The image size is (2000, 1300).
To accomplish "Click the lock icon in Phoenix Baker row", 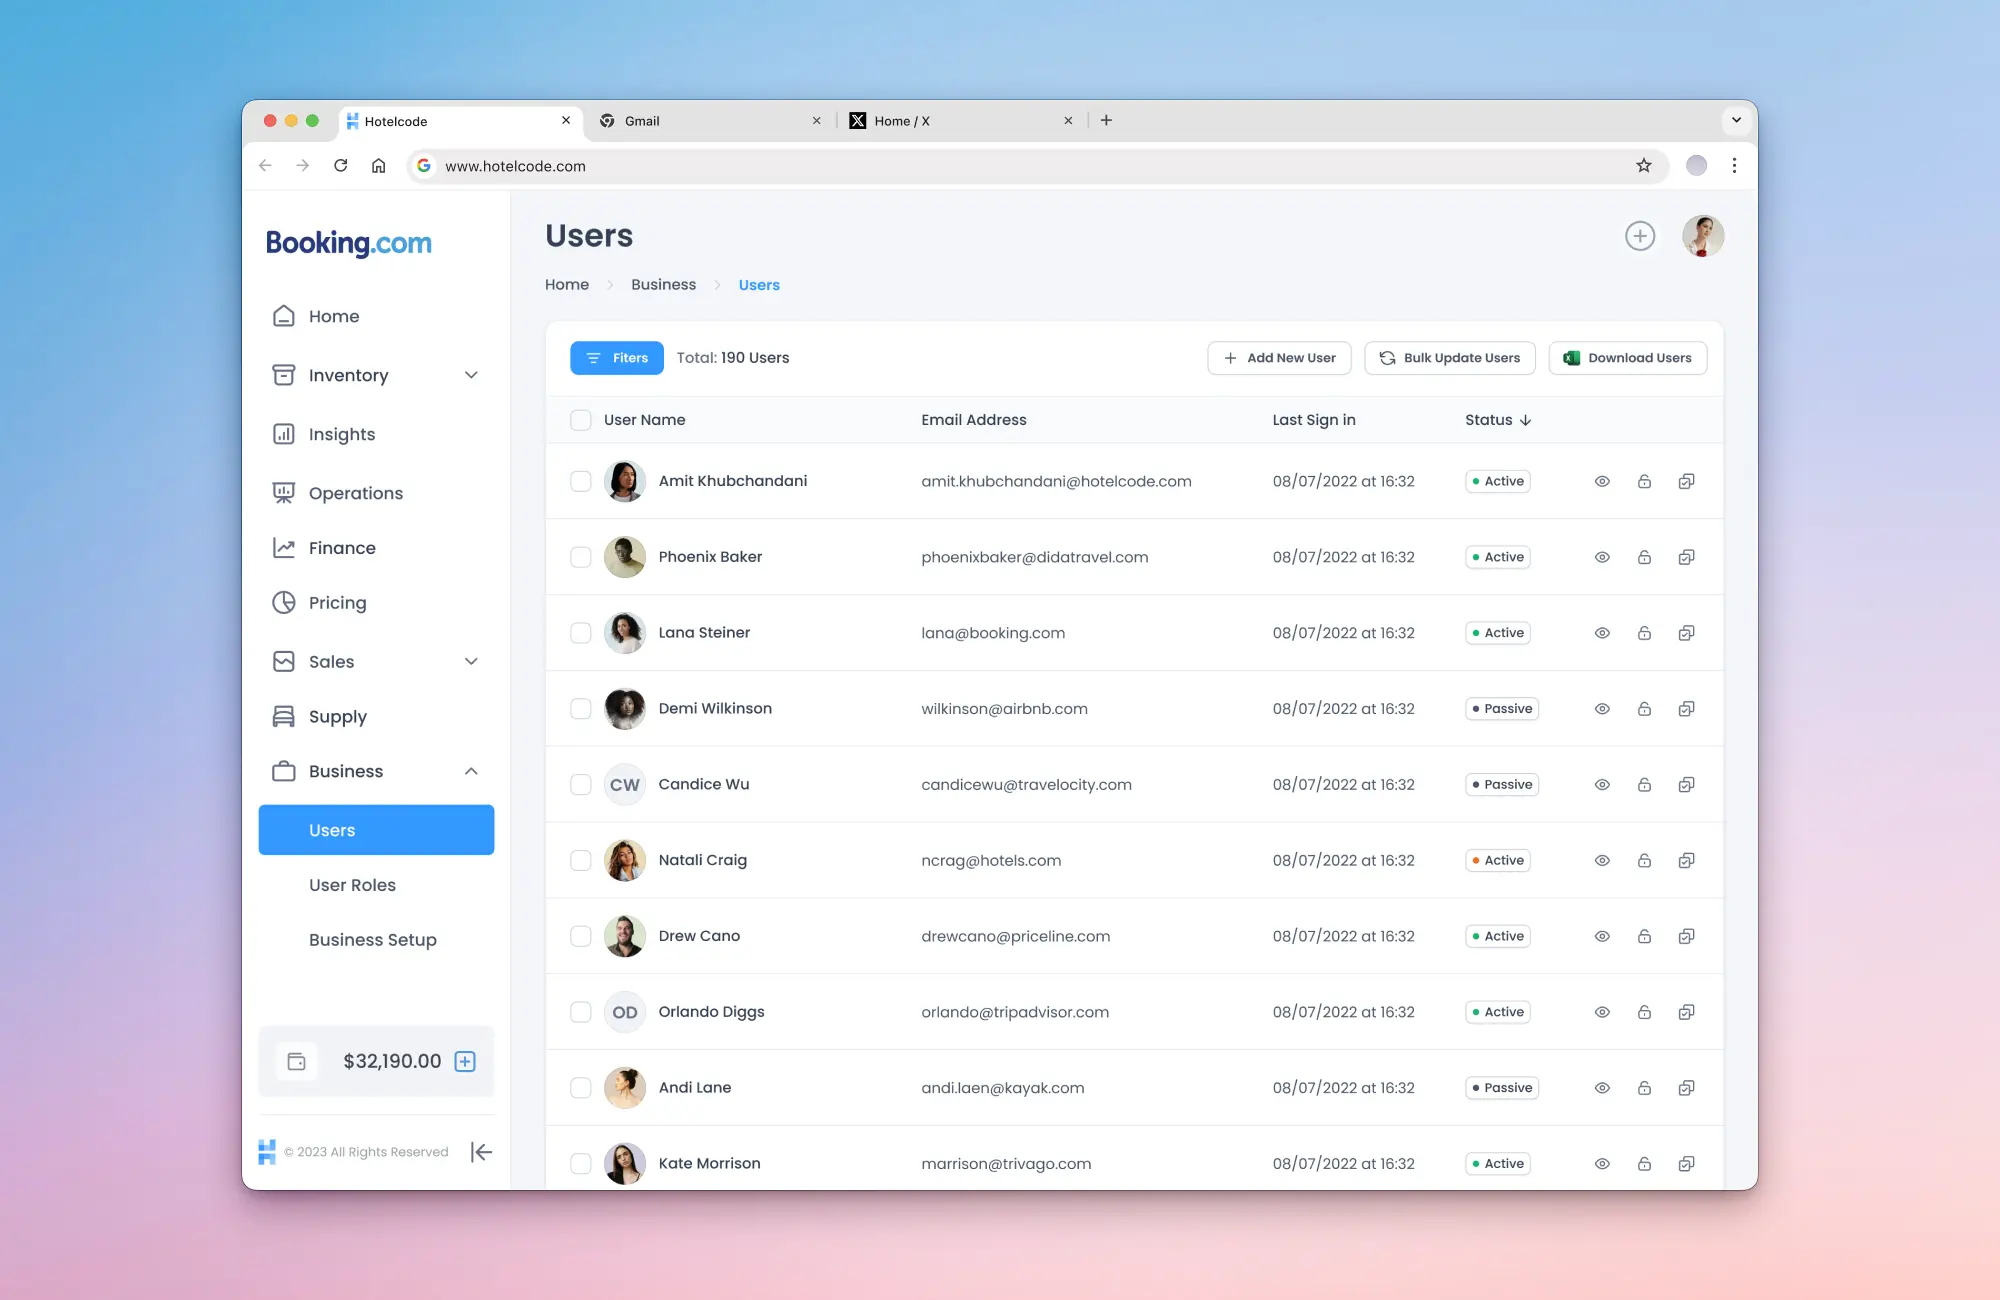I will [1644, 557].
